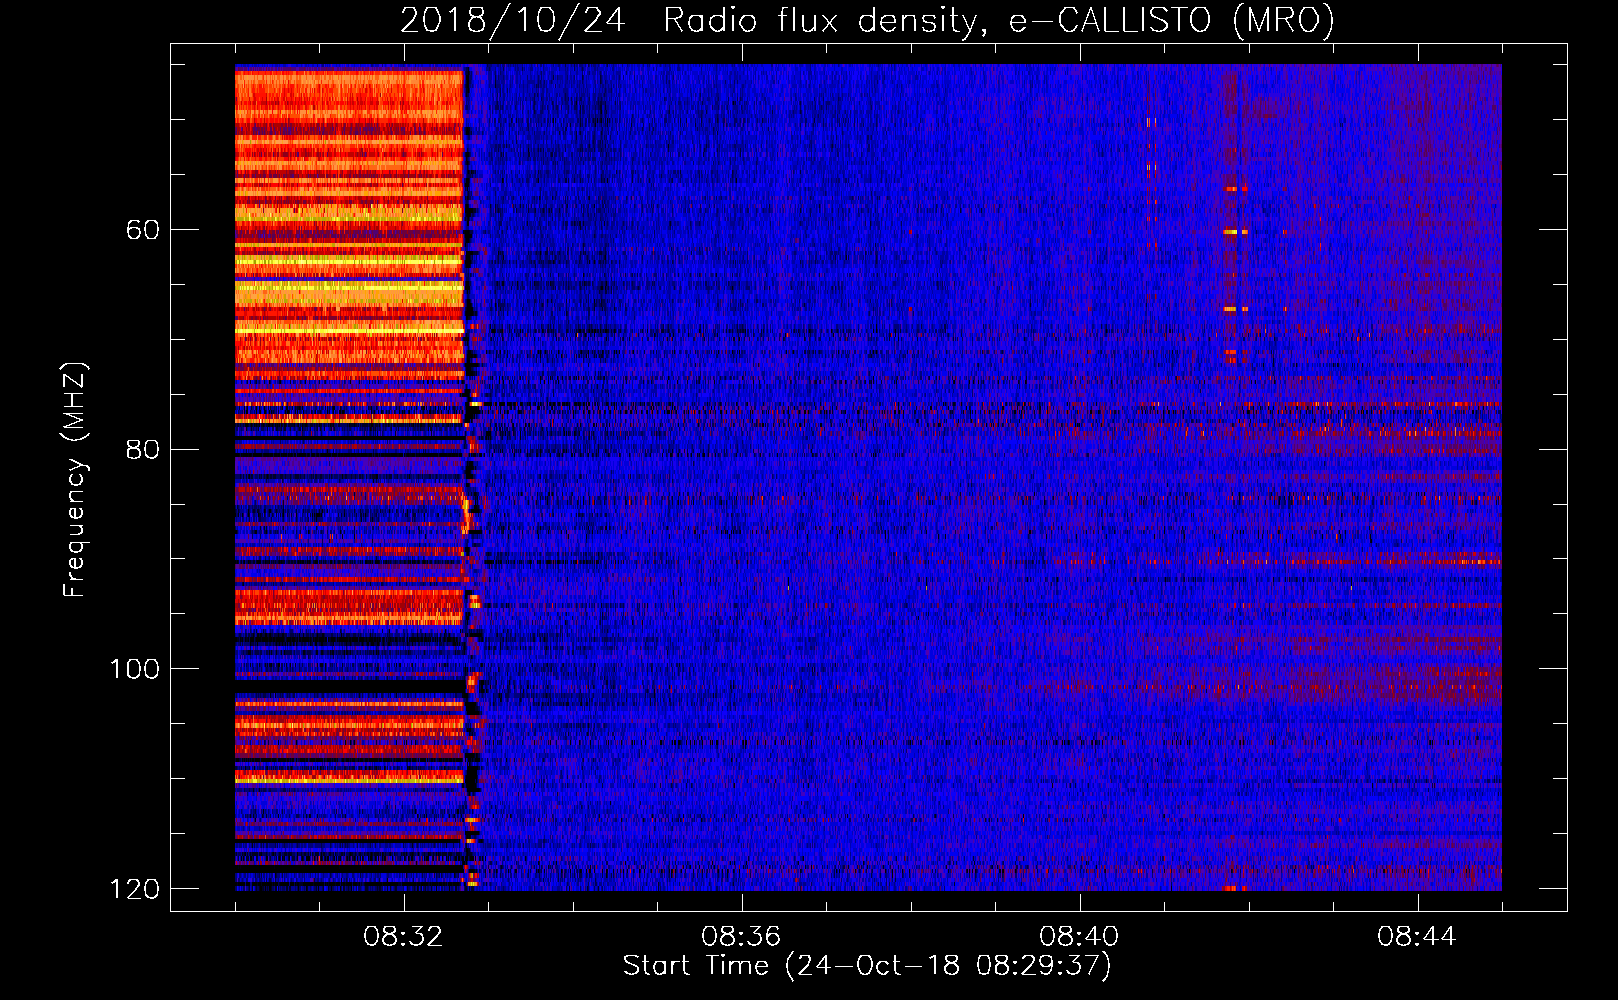The height and width of the screenshot is (1000, 1618).
Task: Click the '08:40' time tick label
Action: point(1079,937)
